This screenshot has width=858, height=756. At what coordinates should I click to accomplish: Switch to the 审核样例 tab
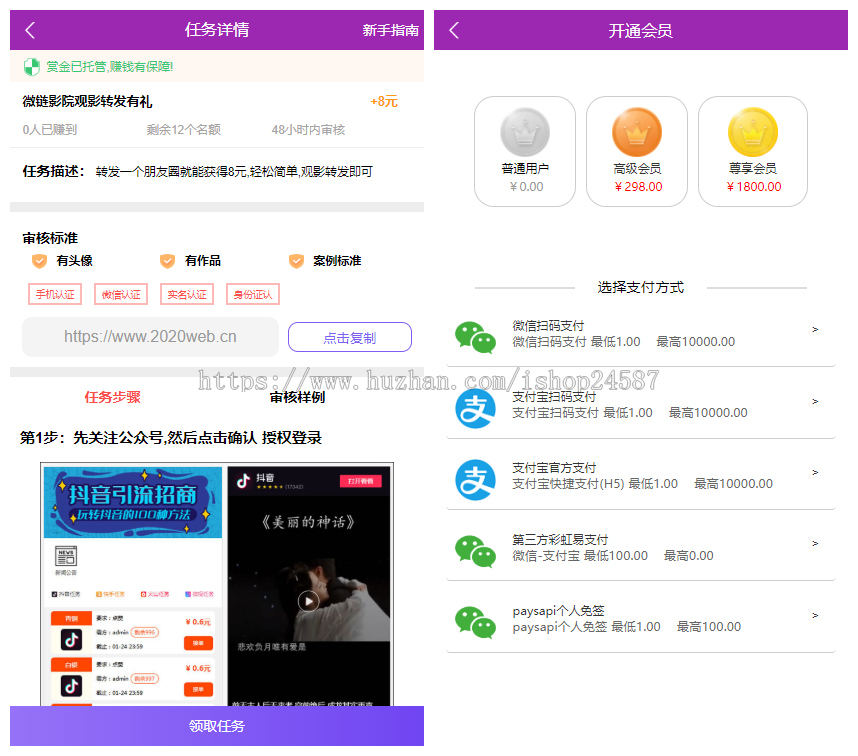(297, 397)
